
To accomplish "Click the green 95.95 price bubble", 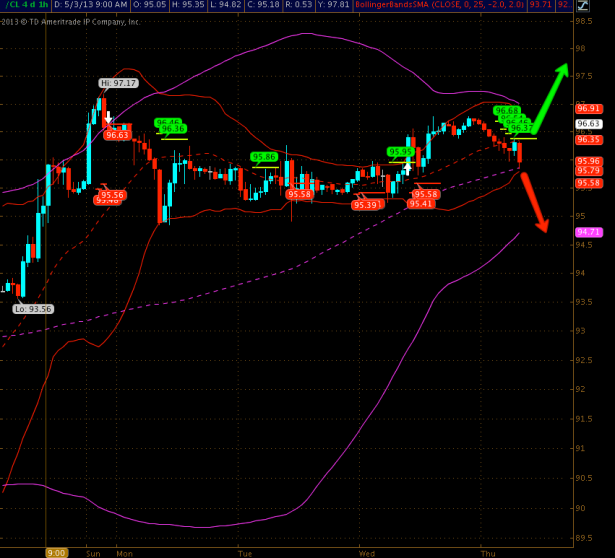I will click(401, 152).
